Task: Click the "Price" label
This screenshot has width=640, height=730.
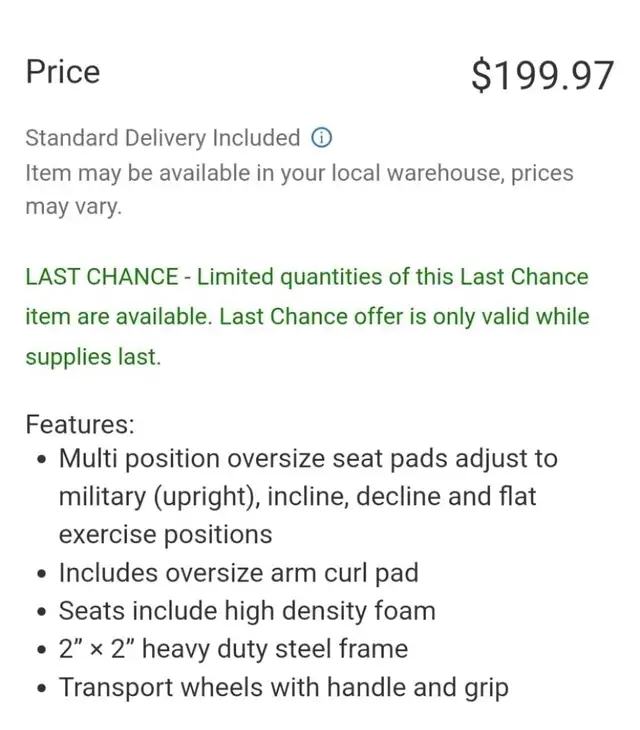Action: pyautogui.click(x=63, y=72)
